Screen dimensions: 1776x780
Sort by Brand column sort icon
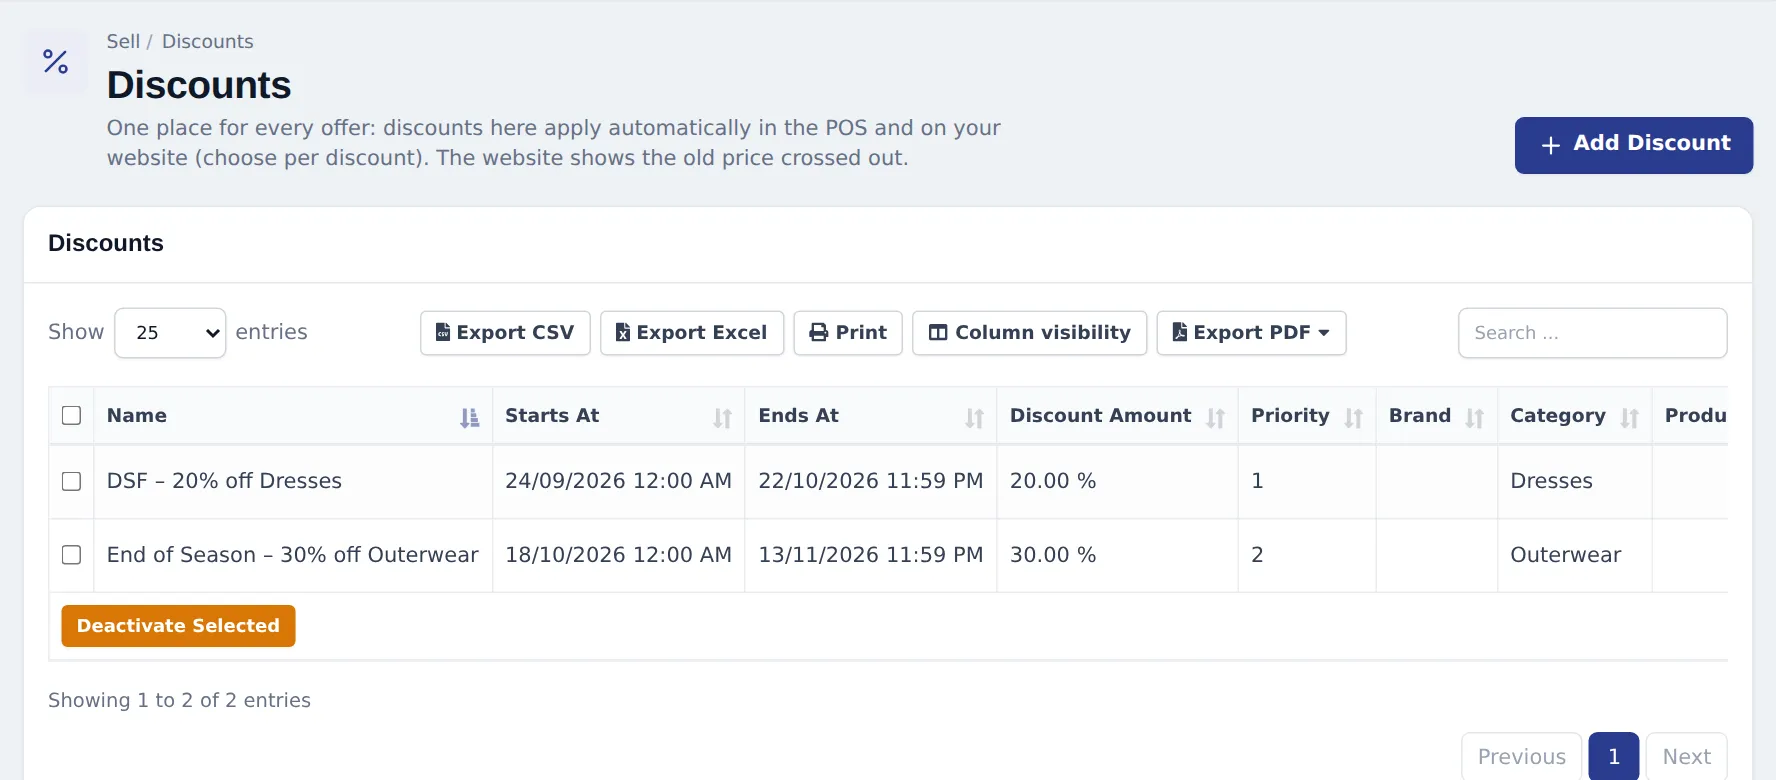pyautogui.click(x=1474, y=418)
